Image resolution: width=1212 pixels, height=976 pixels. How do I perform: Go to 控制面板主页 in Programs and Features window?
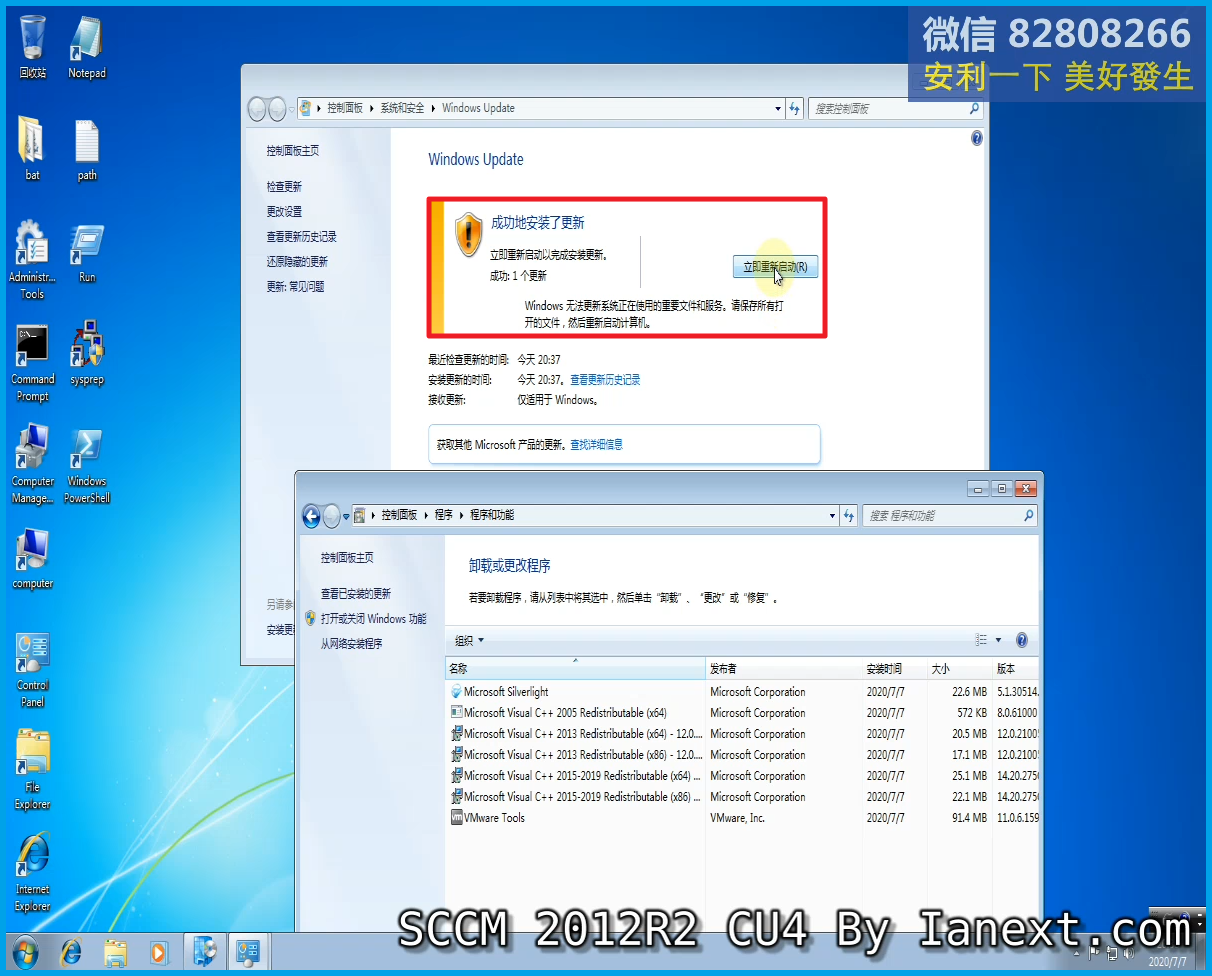tap(347, 558)
